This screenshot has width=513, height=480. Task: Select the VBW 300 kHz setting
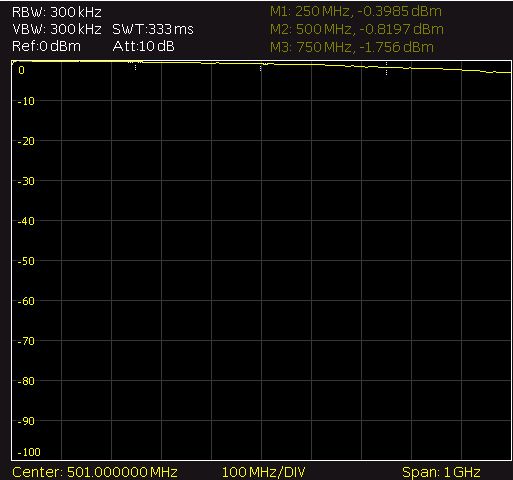[x=57, y=29]
